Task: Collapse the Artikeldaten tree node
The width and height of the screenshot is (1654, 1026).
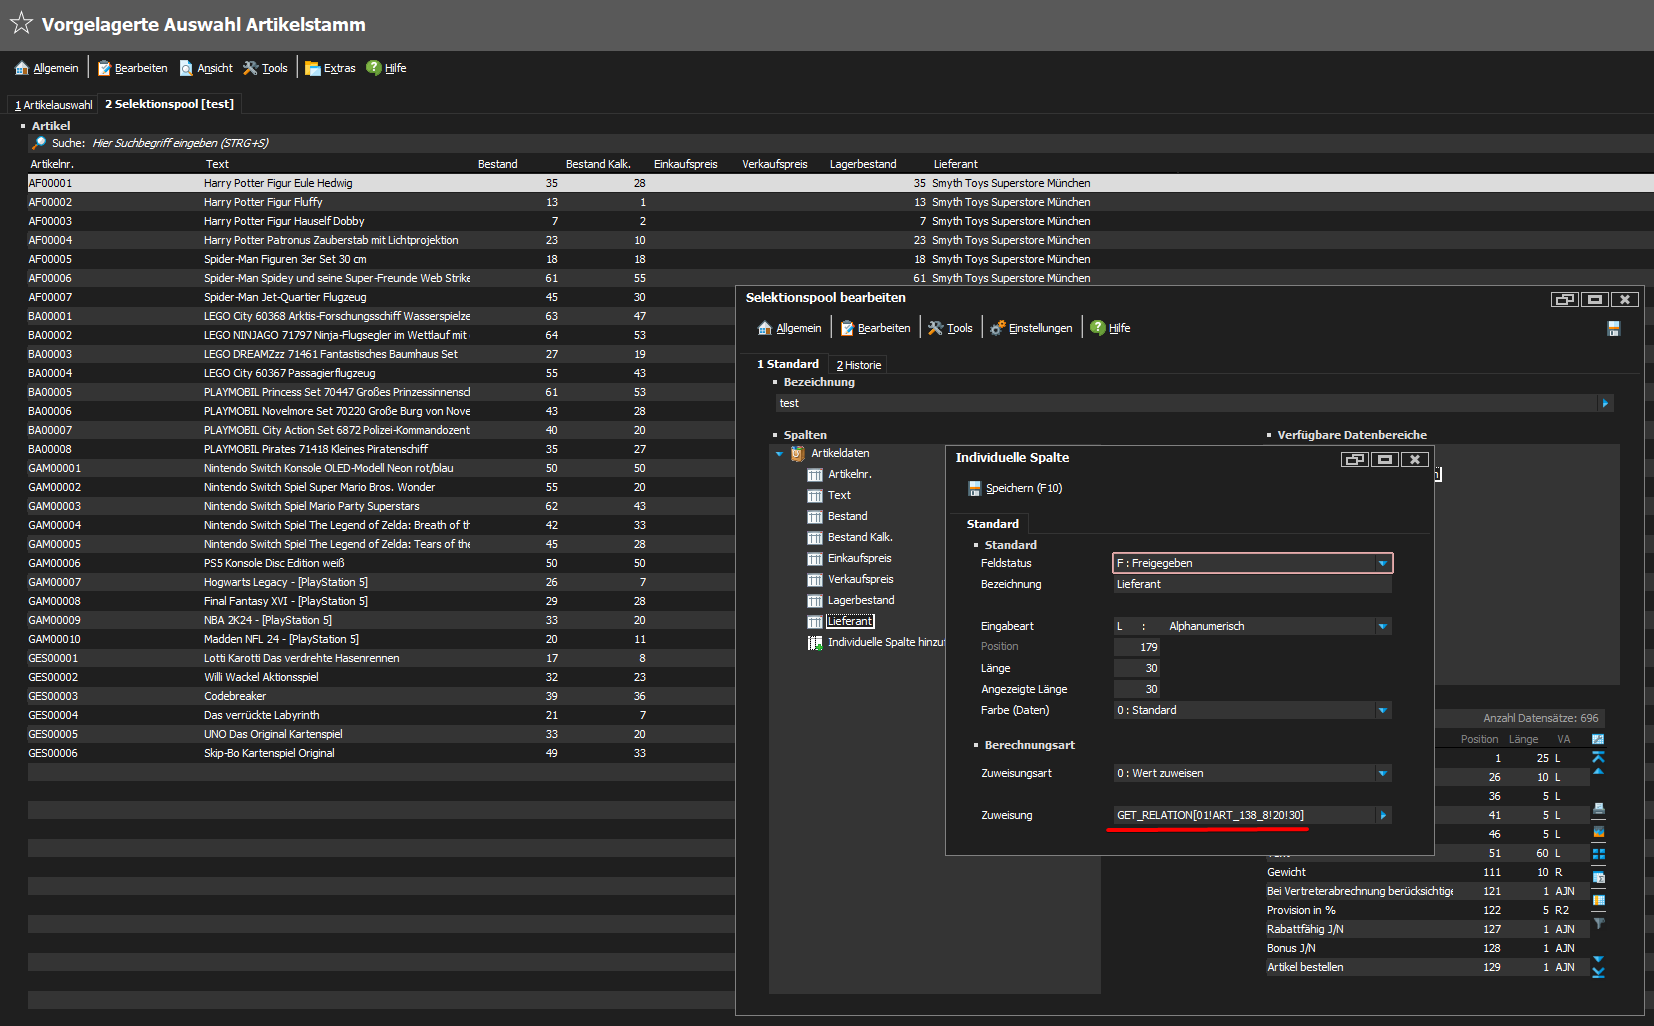Action: click(x=780, y=454)
